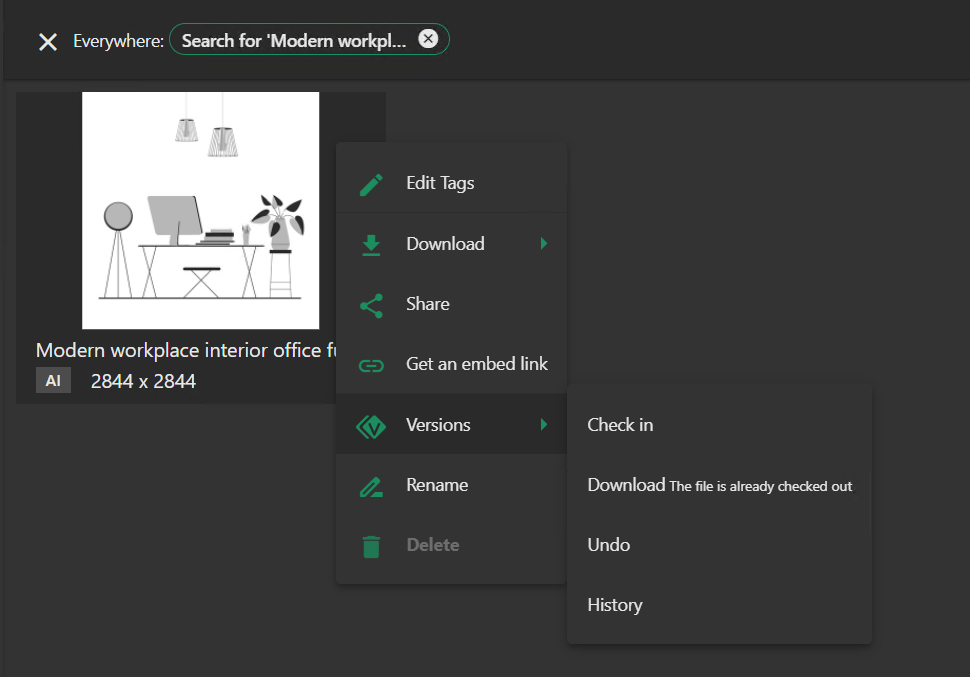
Task: Open History in the Versions submenu
Action: (x=614, y=605)
